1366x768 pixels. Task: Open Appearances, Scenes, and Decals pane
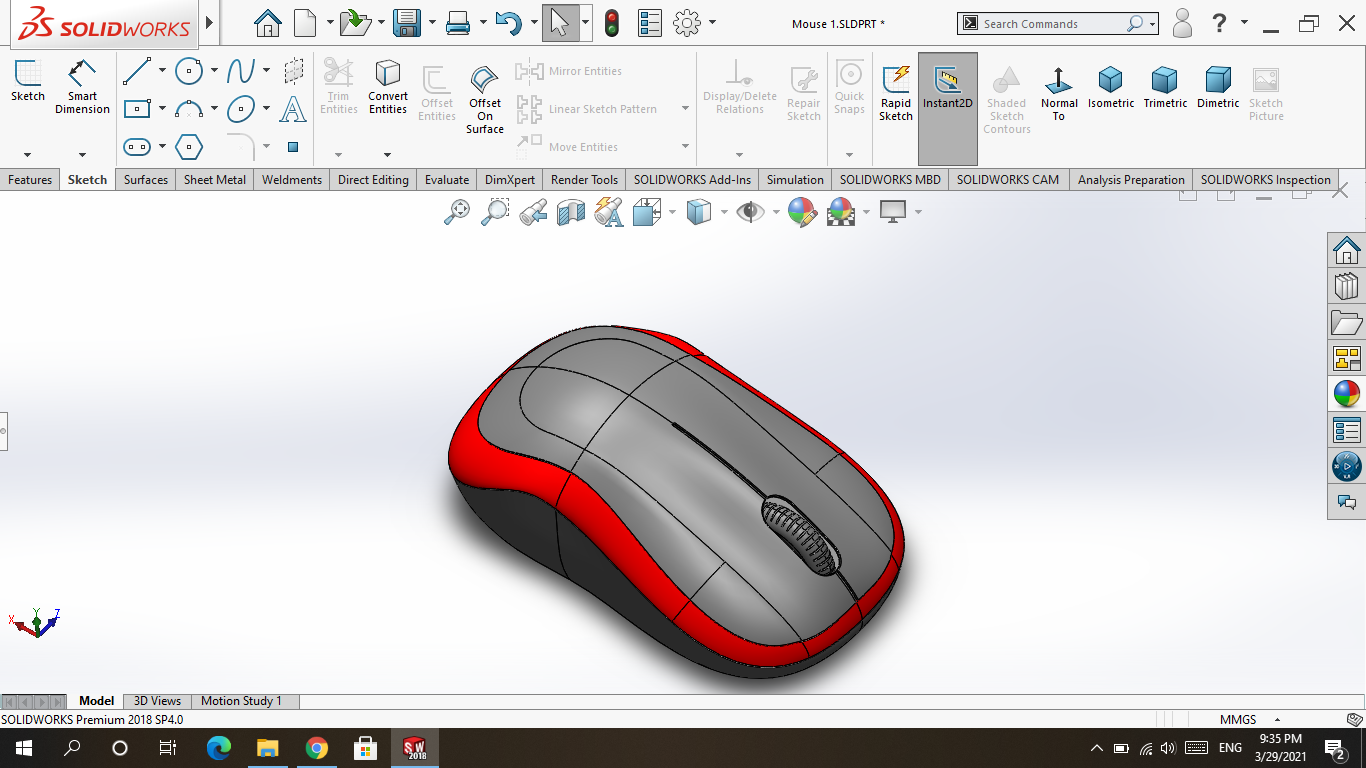pyautogui.click(x=1347, y=394)
